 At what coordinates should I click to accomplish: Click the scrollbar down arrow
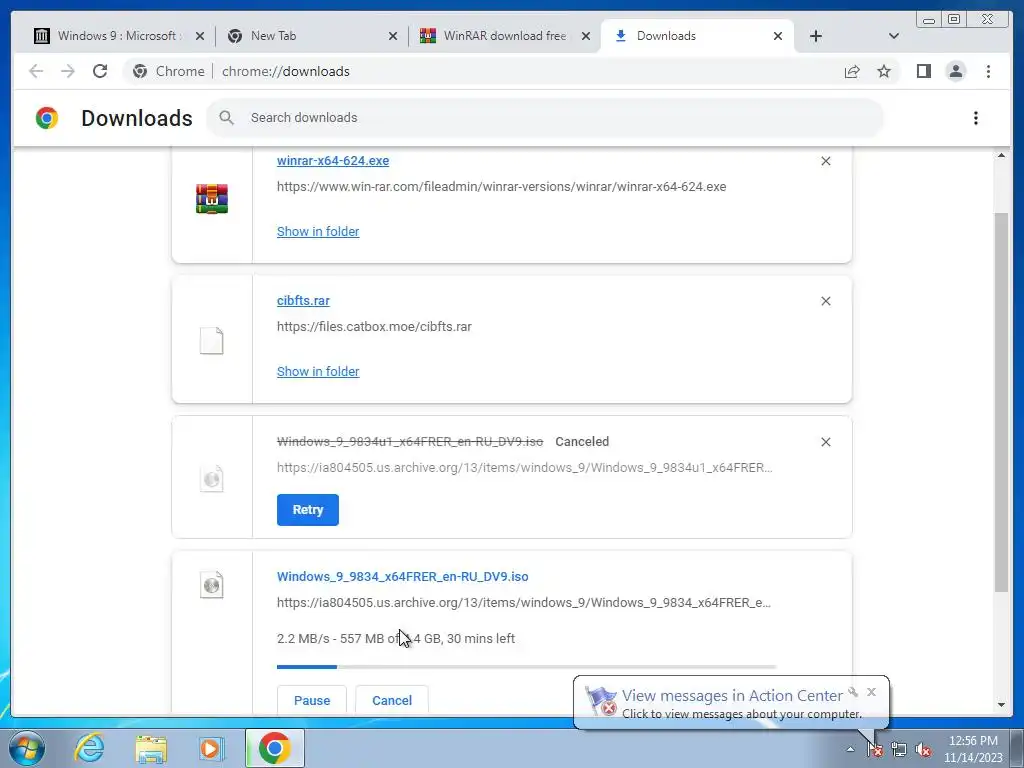1001,705
